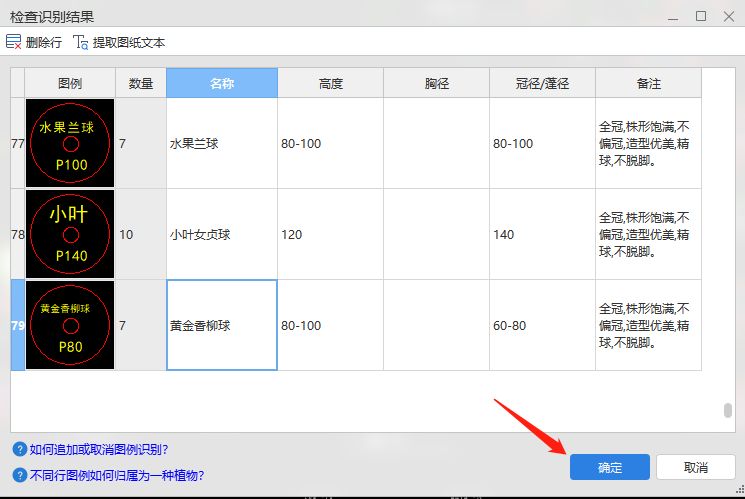Click quantity cell 10 in row 78

141,234
